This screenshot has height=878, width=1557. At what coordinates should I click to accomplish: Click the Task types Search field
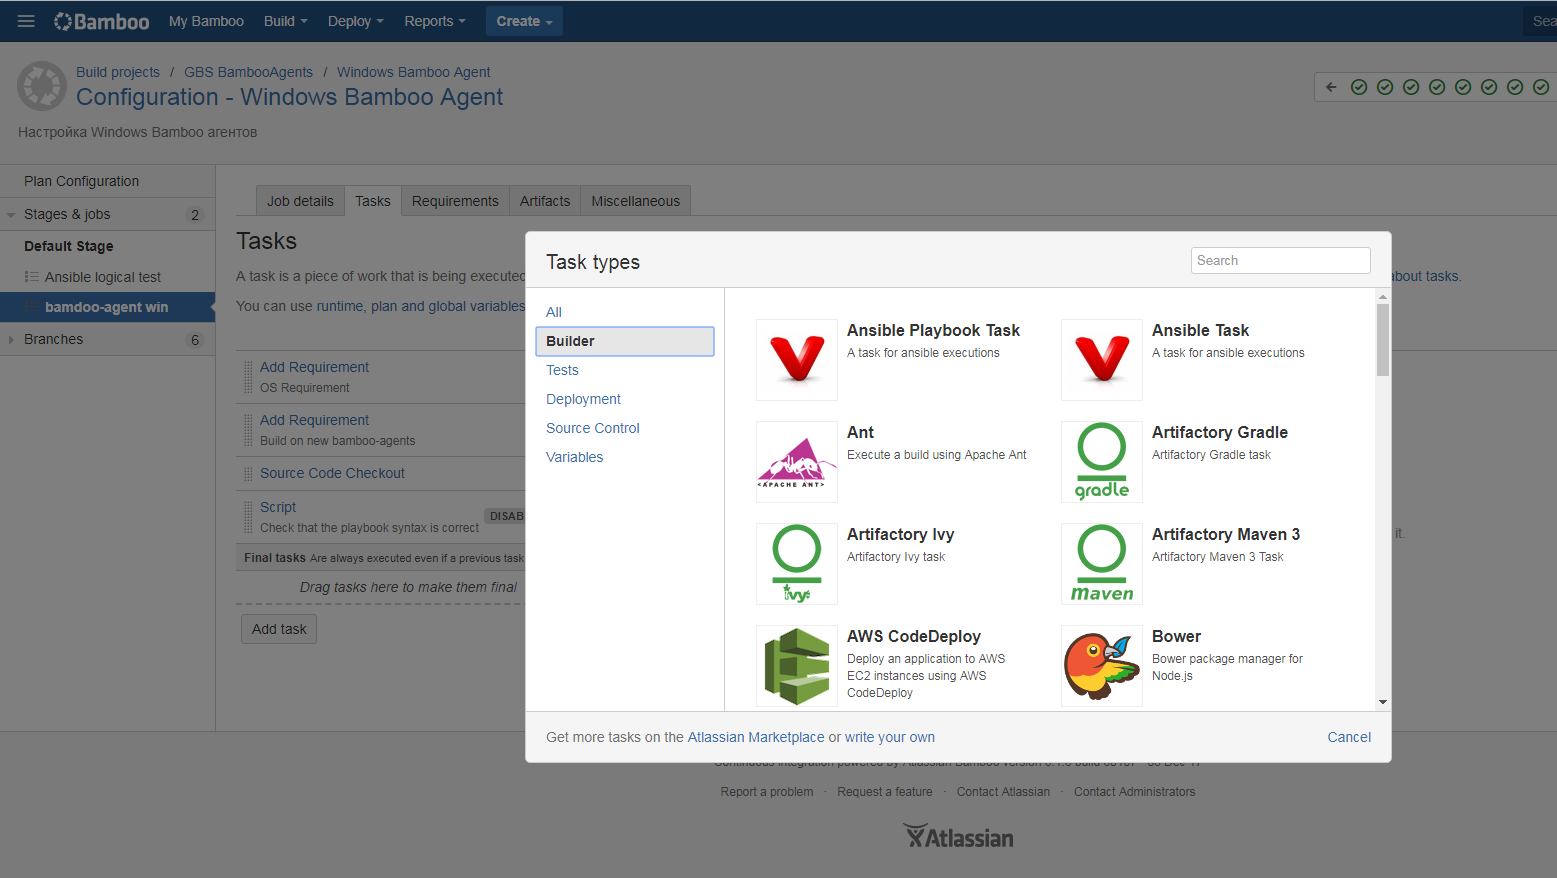tap(1280, 260)
